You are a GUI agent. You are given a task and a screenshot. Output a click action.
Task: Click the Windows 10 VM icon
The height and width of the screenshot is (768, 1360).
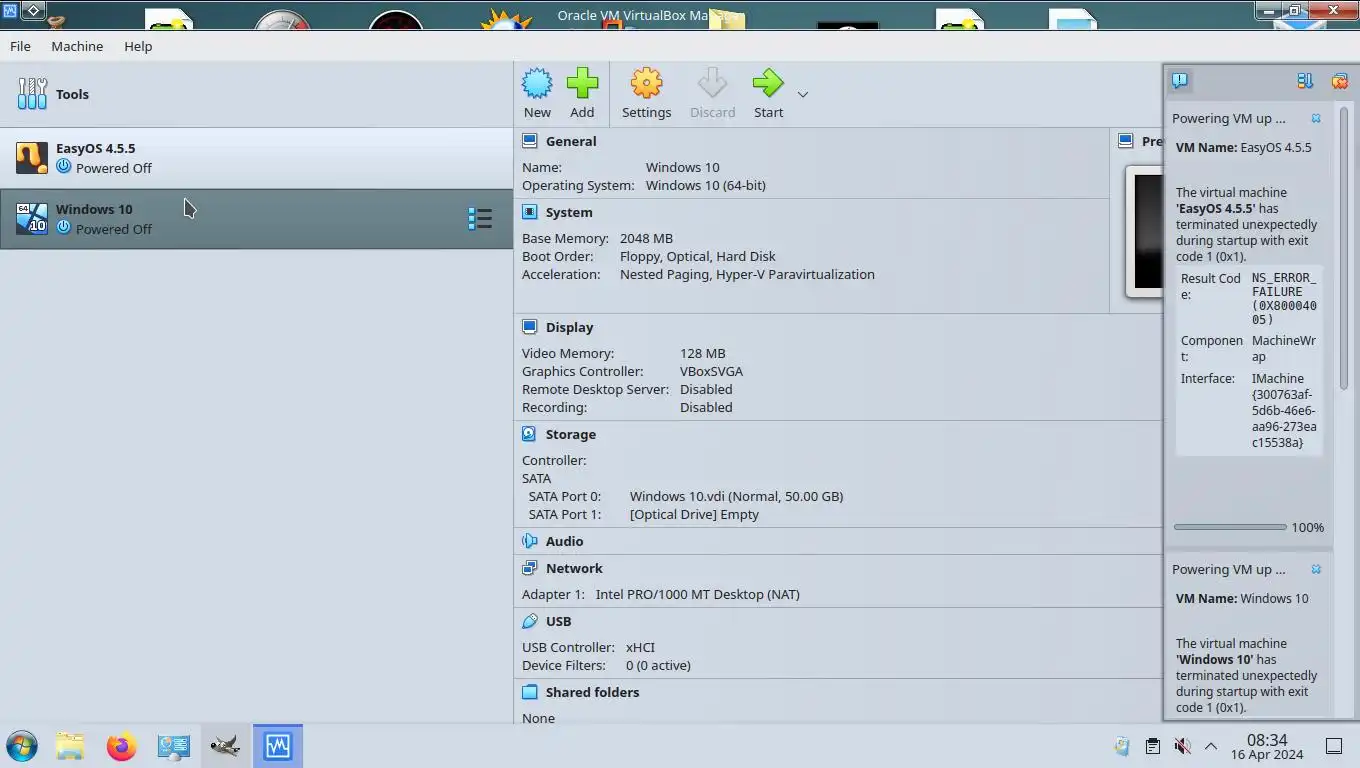(x=32, y=219)
